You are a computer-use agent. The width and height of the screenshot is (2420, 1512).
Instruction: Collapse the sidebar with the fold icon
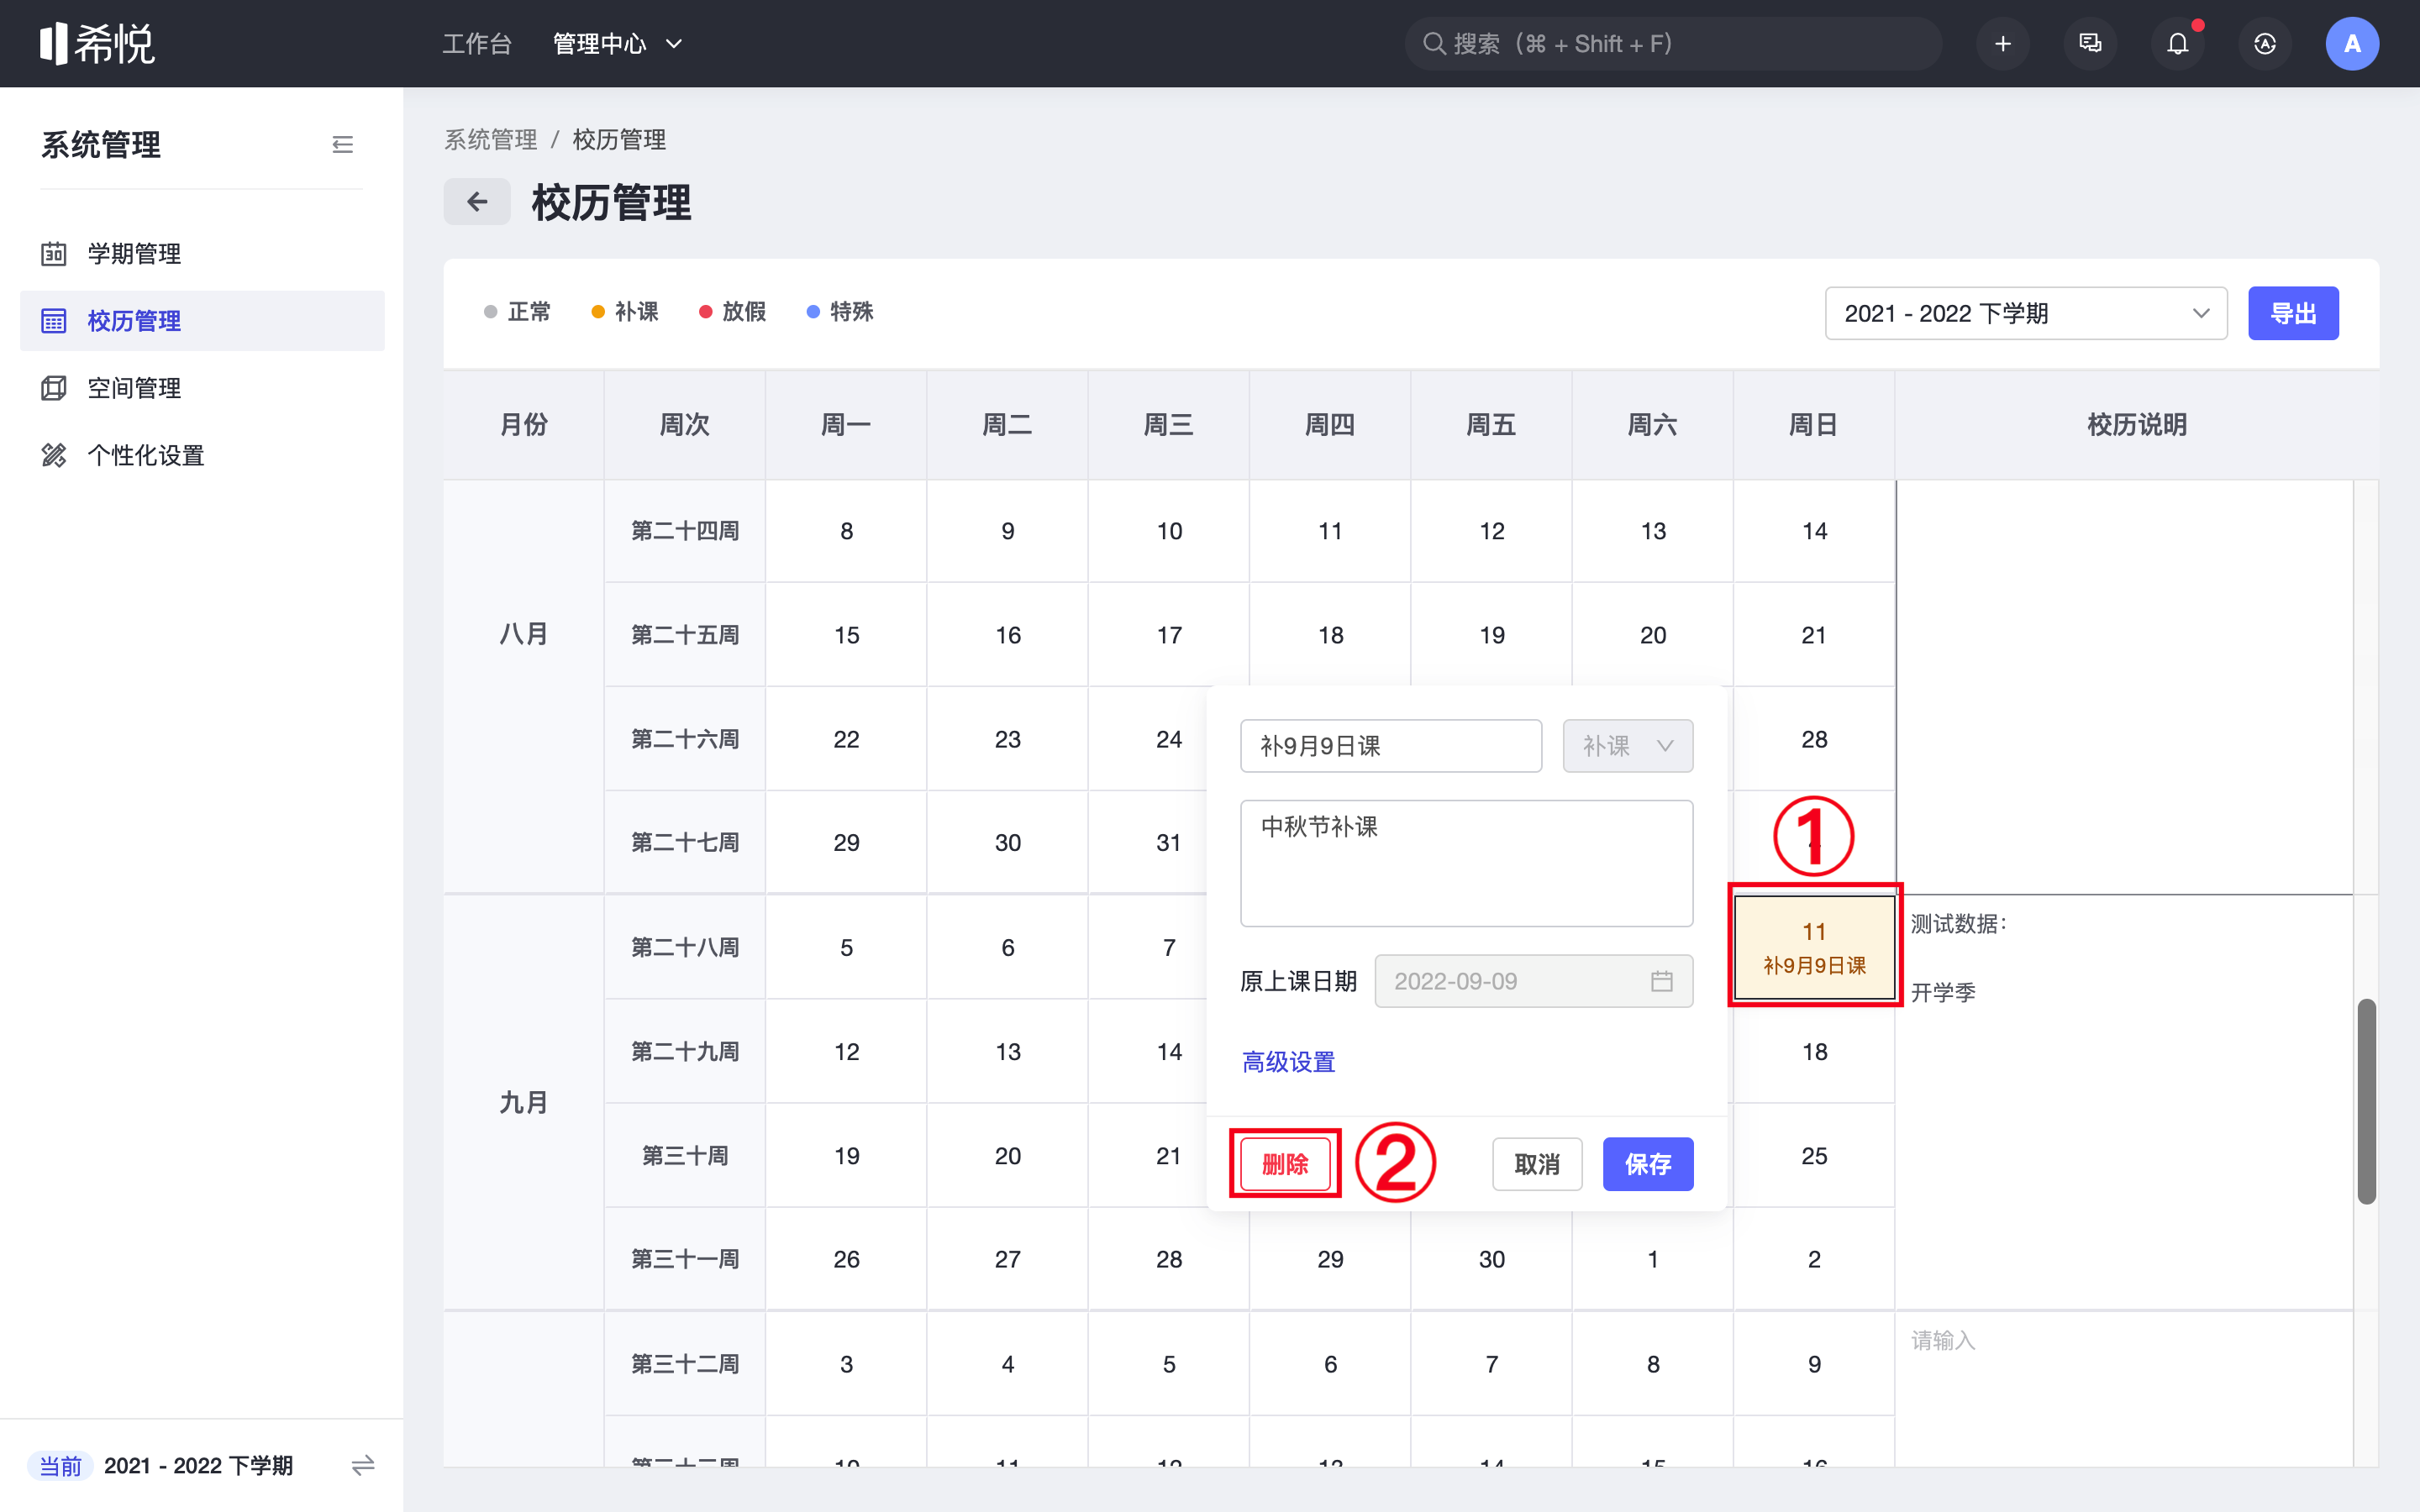point(342,145)
